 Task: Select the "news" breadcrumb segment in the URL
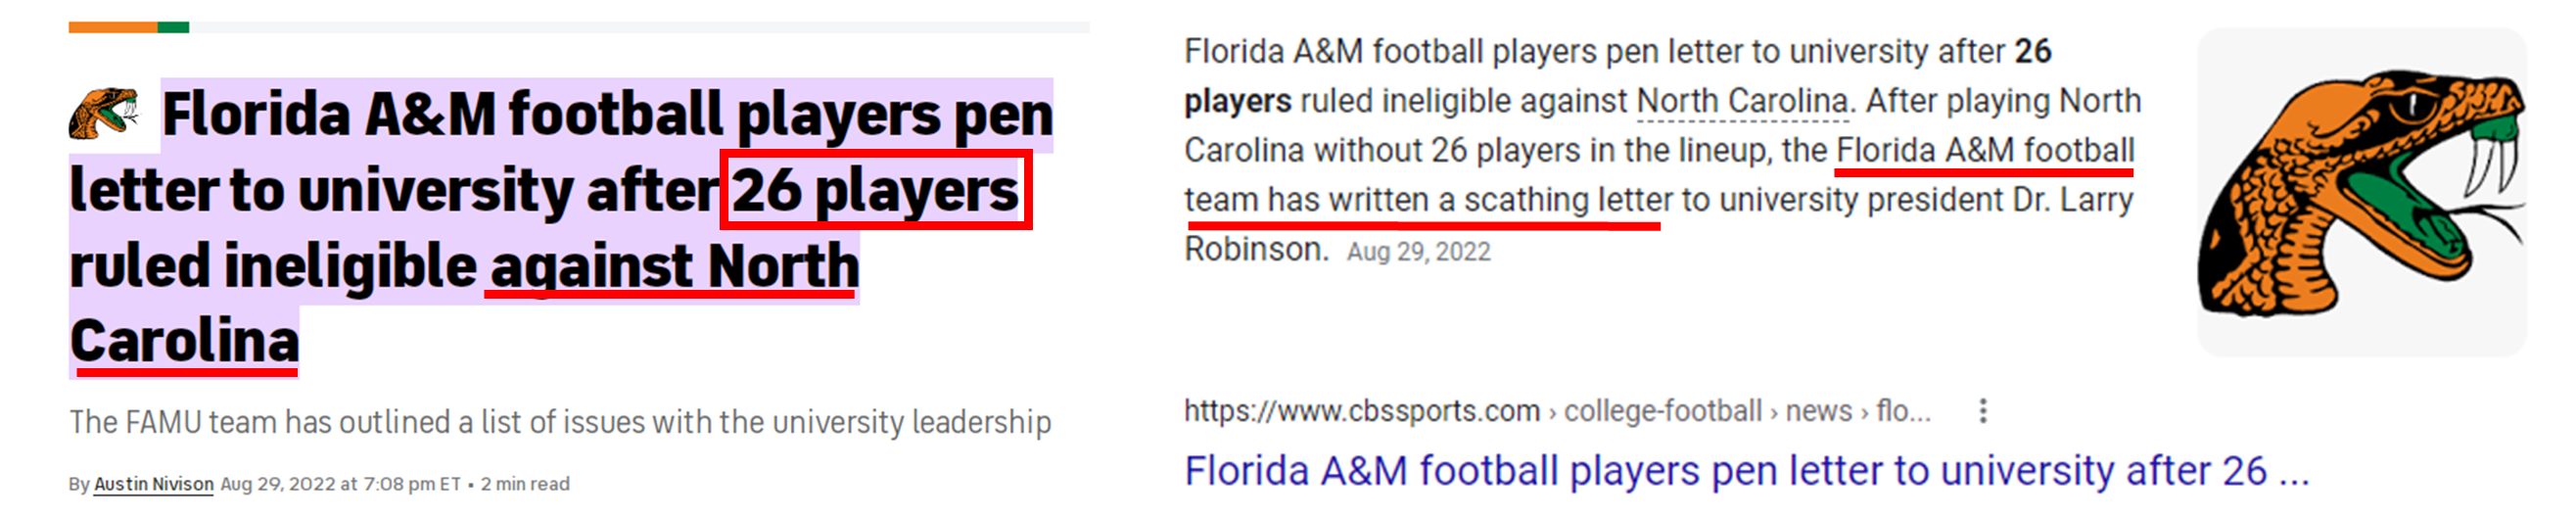click(x=1818, y=411)
